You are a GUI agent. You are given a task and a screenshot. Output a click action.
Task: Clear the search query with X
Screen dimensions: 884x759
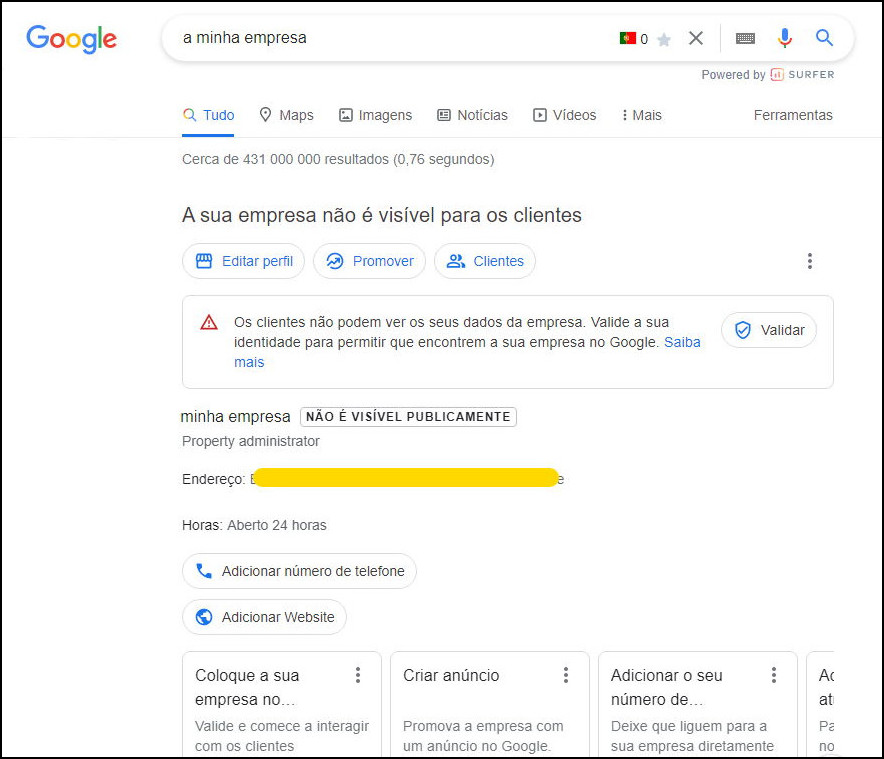pyautogui.click(x=696, y=38)
